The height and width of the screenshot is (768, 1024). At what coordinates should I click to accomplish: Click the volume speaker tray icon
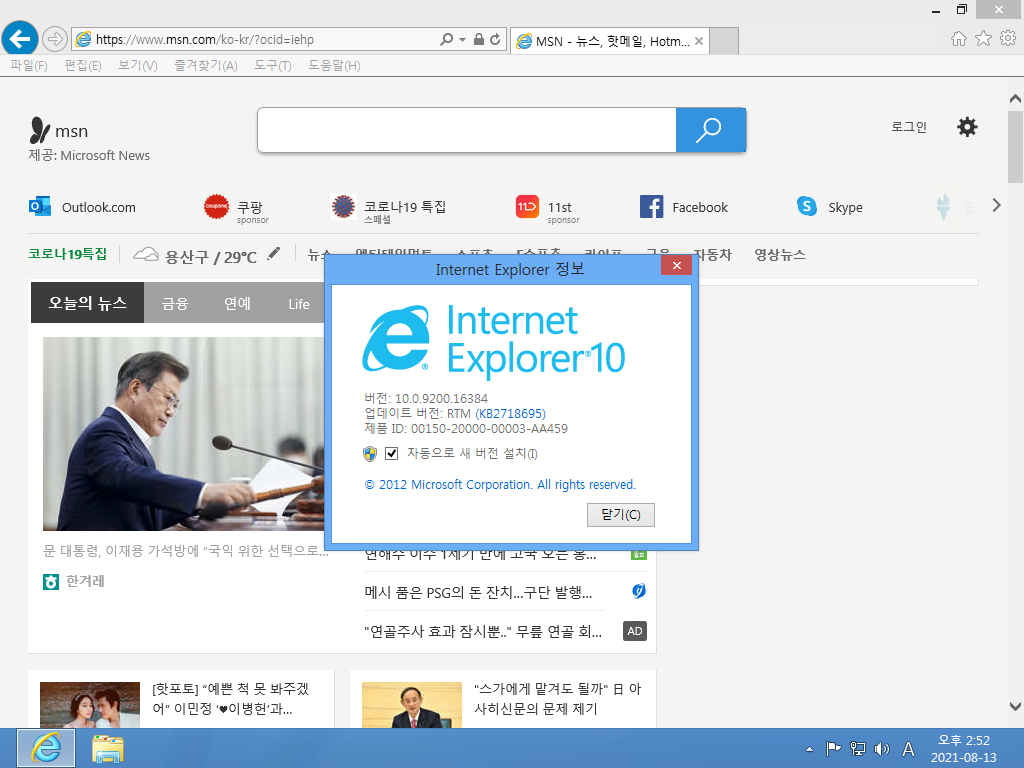click(882, 748)
